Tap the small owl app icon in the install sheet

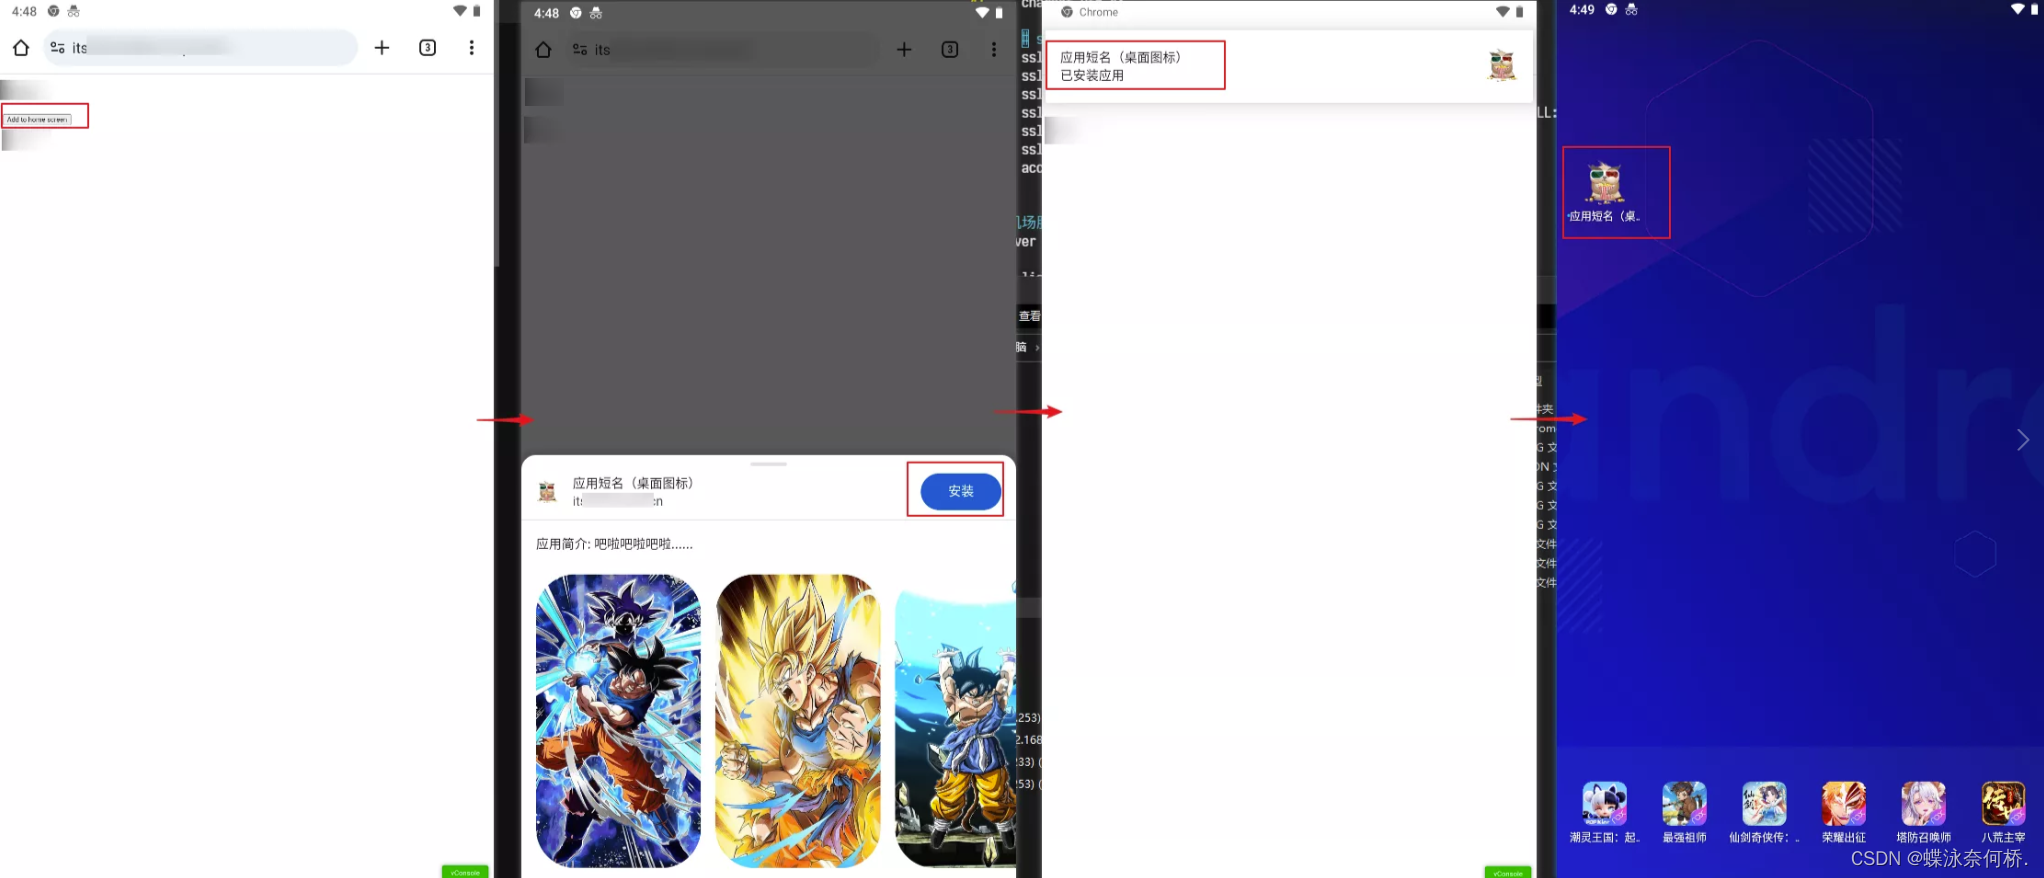click(547, 491)
